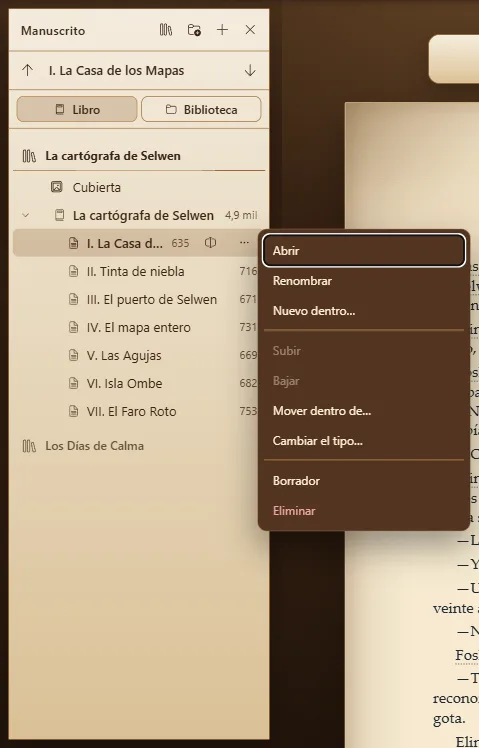Click the book icon of the 4,9 mil manuscript row
This screenshot has width=479, height=748.
coord(59,215)
